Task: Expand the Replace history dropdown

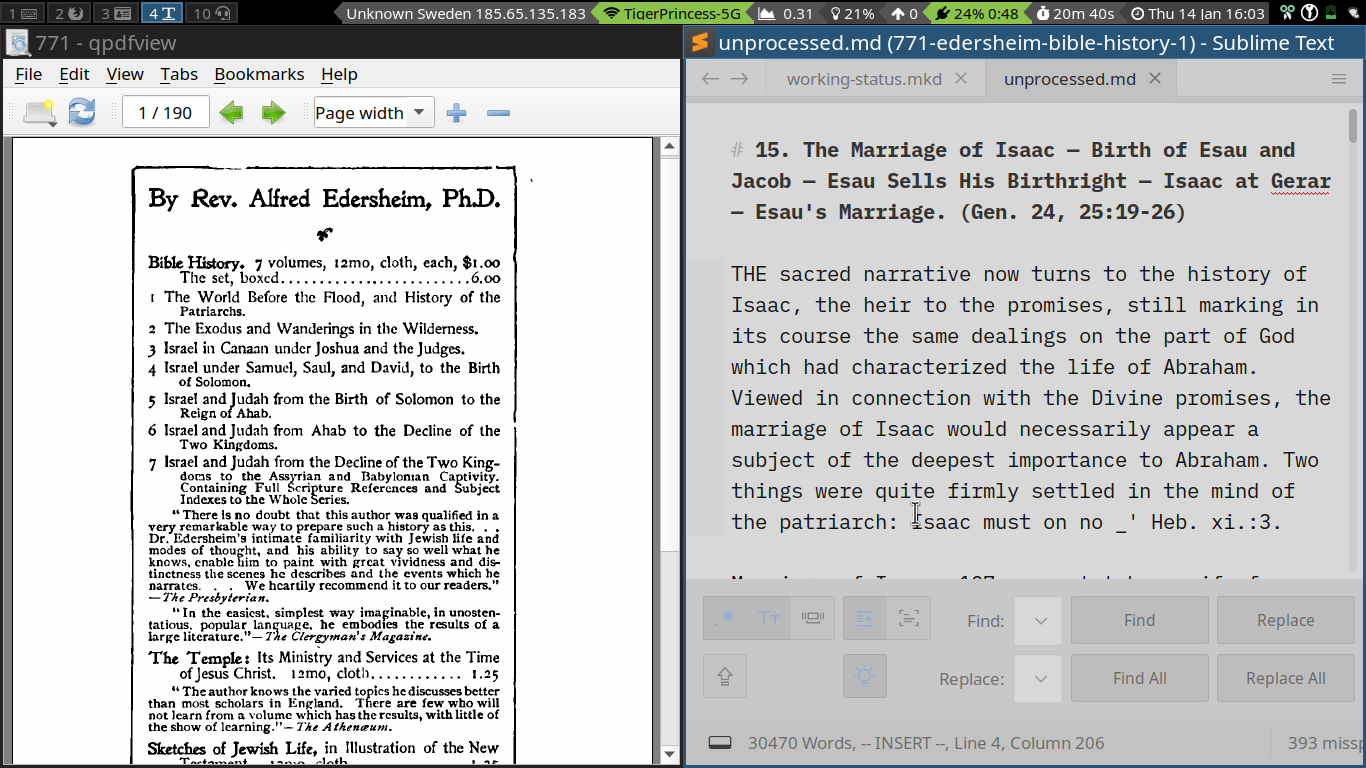Action: pos(1039,678)
